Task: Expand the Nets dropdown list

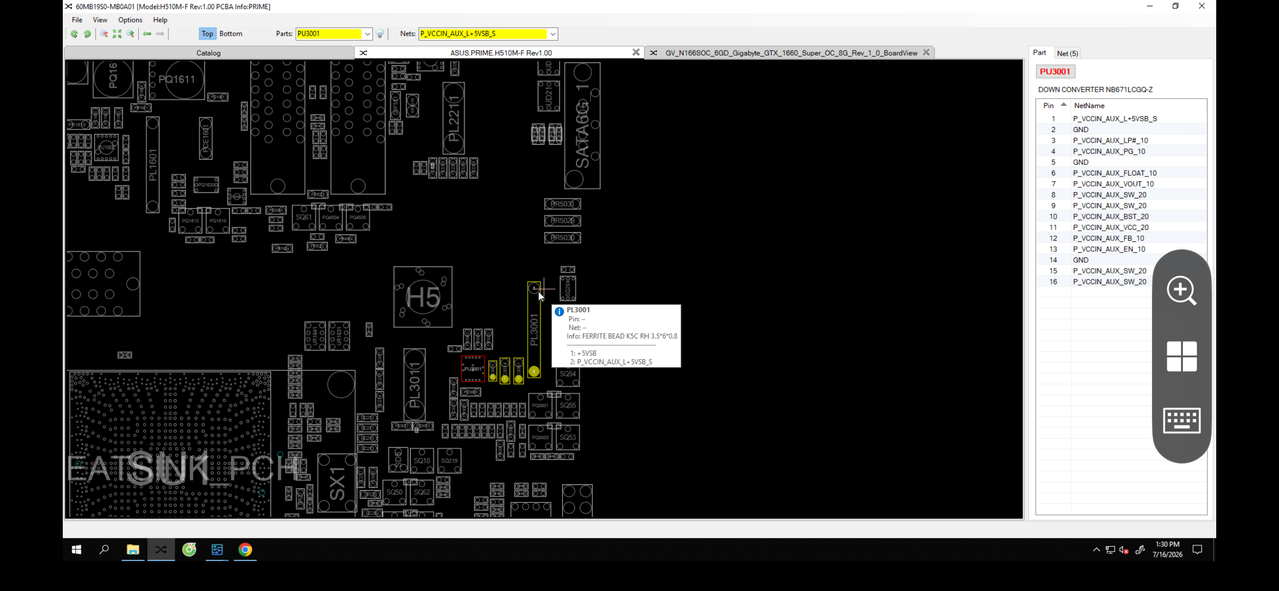Action: (x=552, y=34)
